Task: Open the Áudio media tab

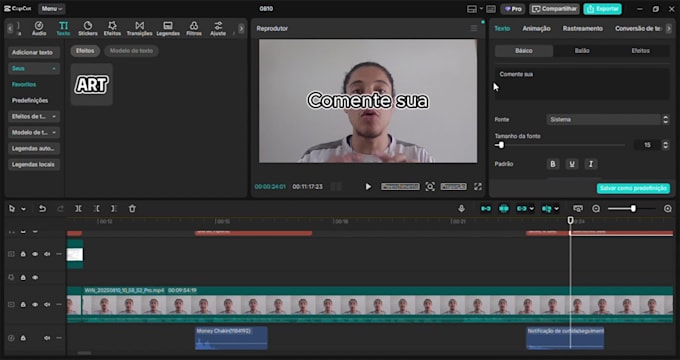Action: tap(39, 29)
